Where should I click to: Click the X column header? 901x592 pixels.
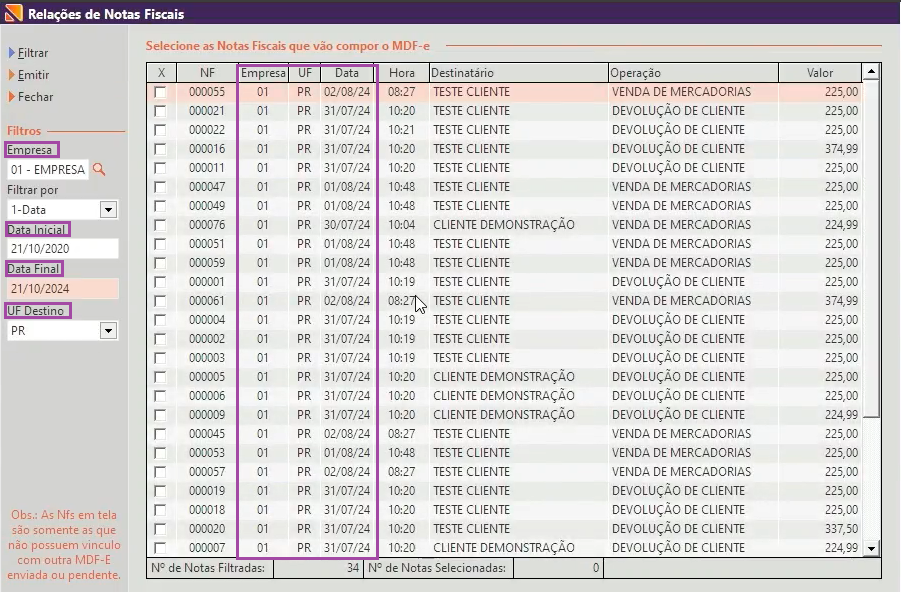[161, 73]
